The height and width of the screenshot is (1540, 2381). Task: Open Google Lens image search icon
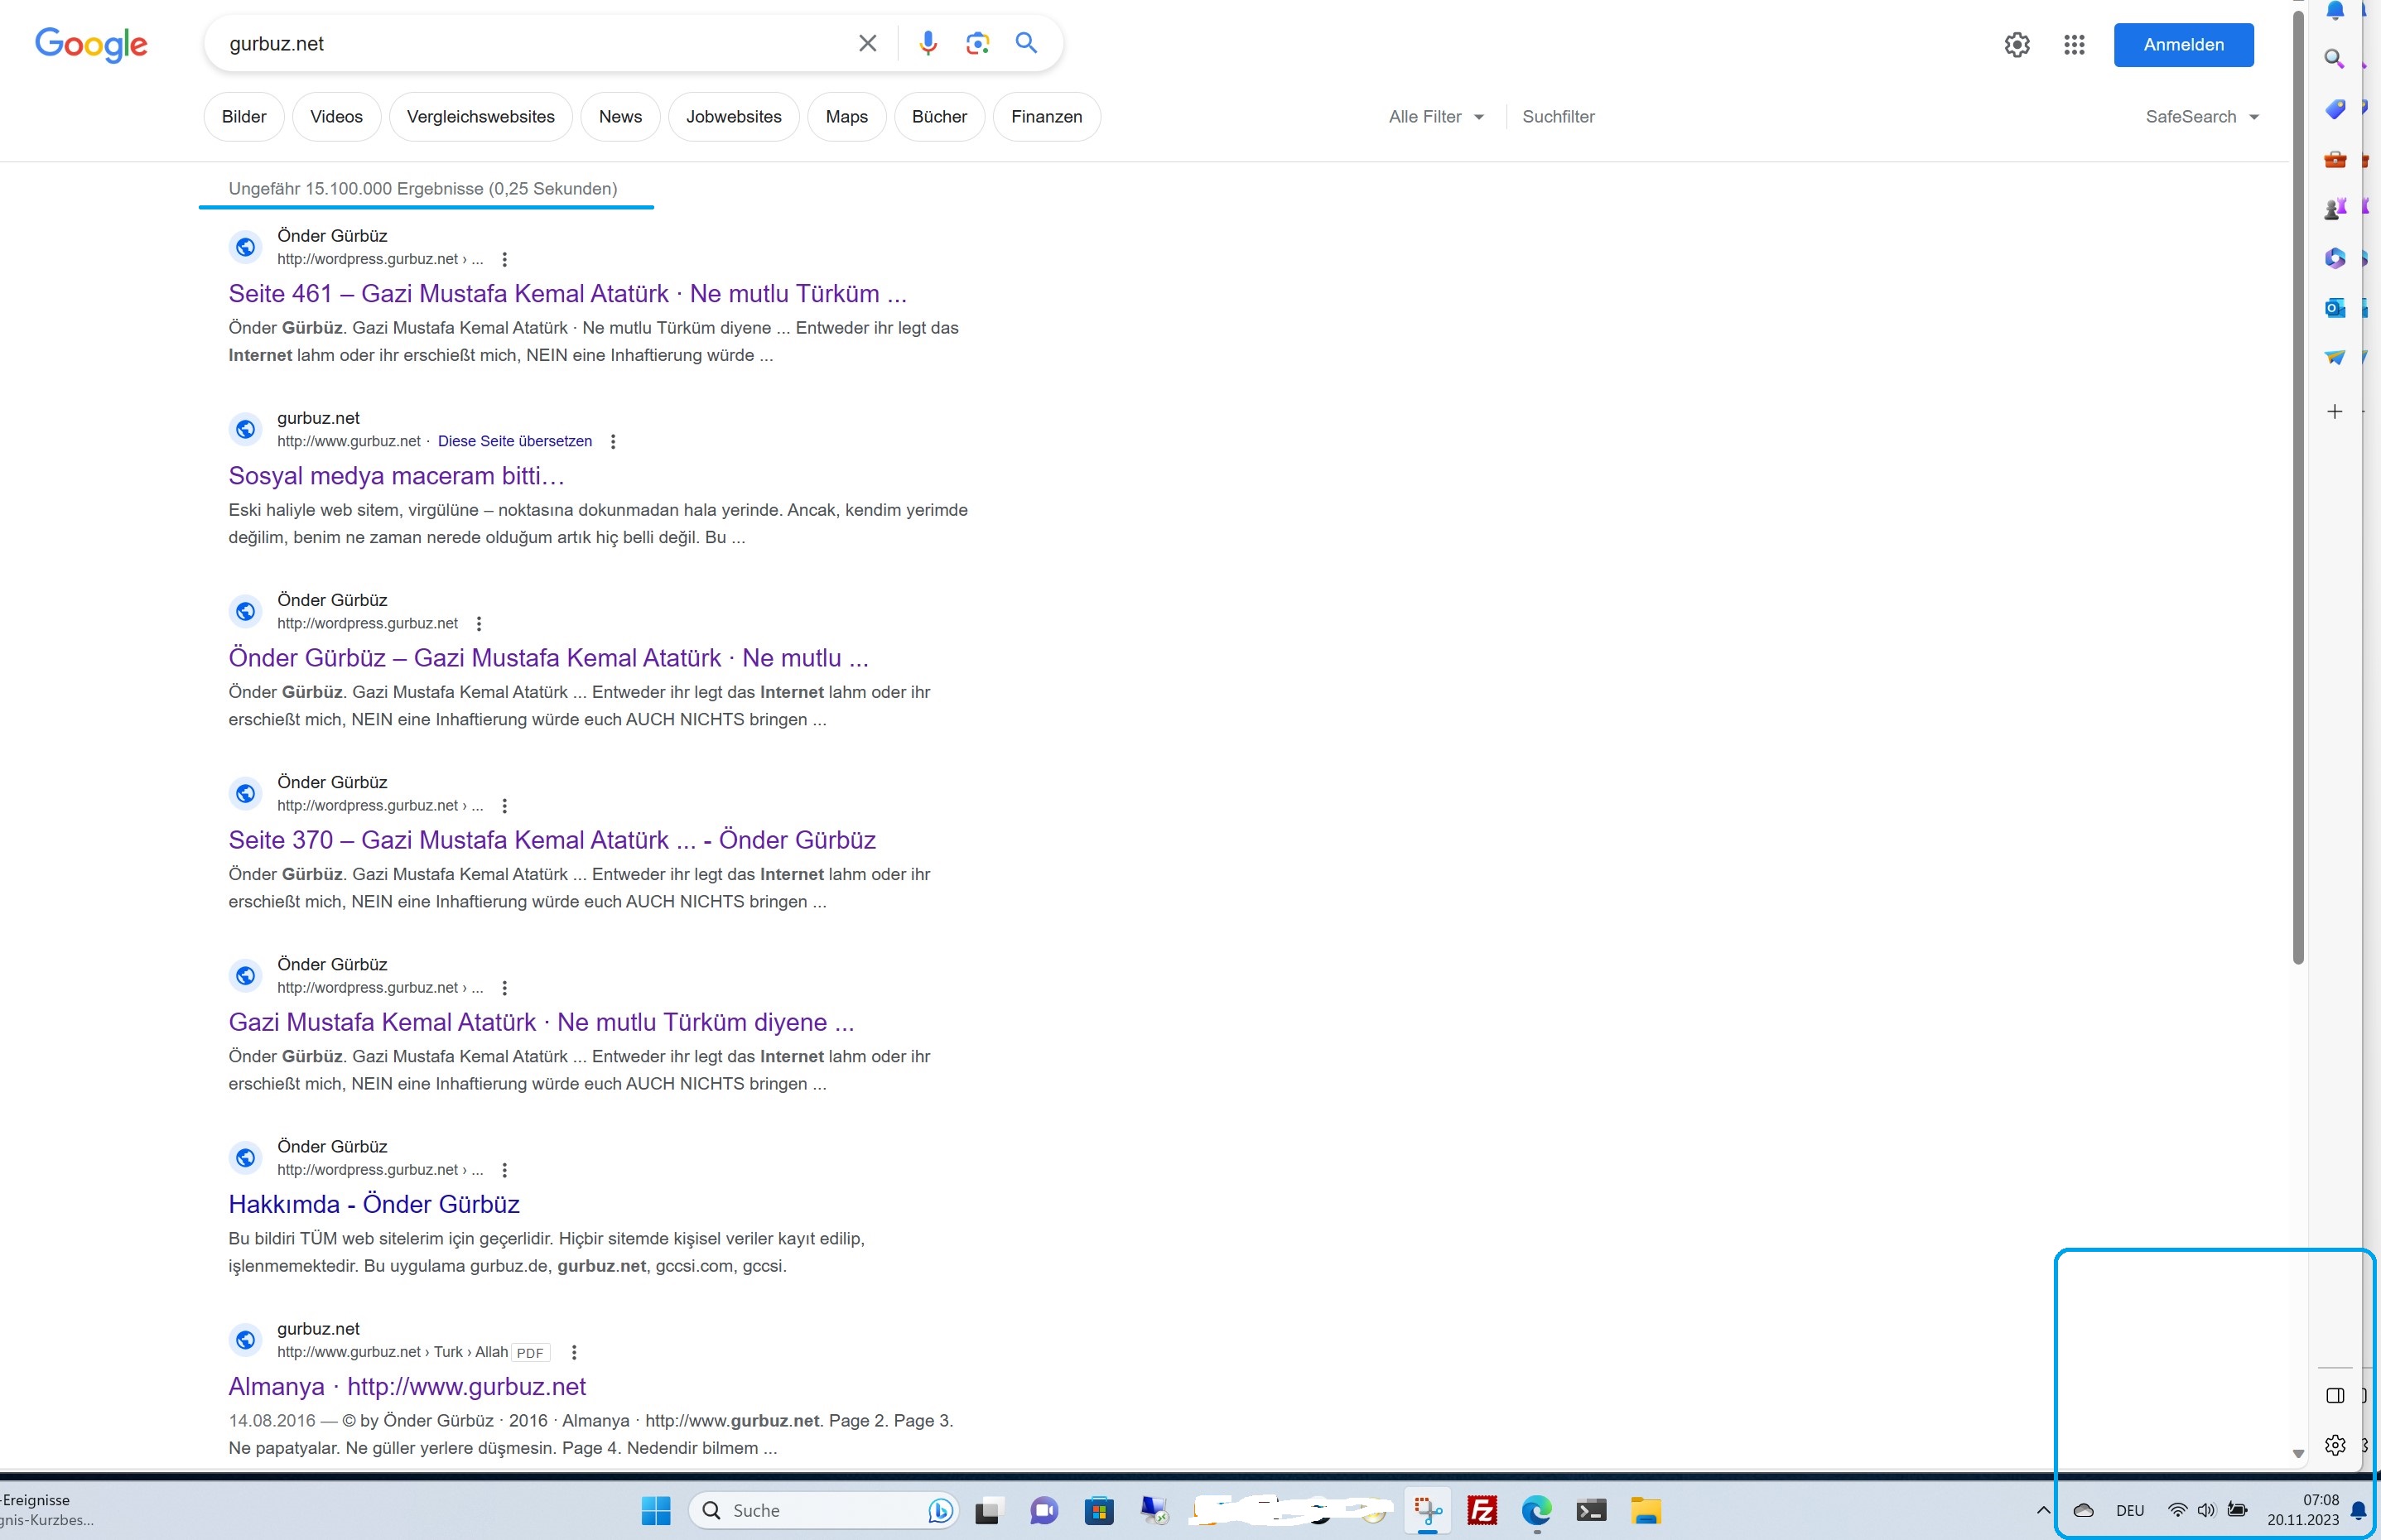(x=977, y=43)
